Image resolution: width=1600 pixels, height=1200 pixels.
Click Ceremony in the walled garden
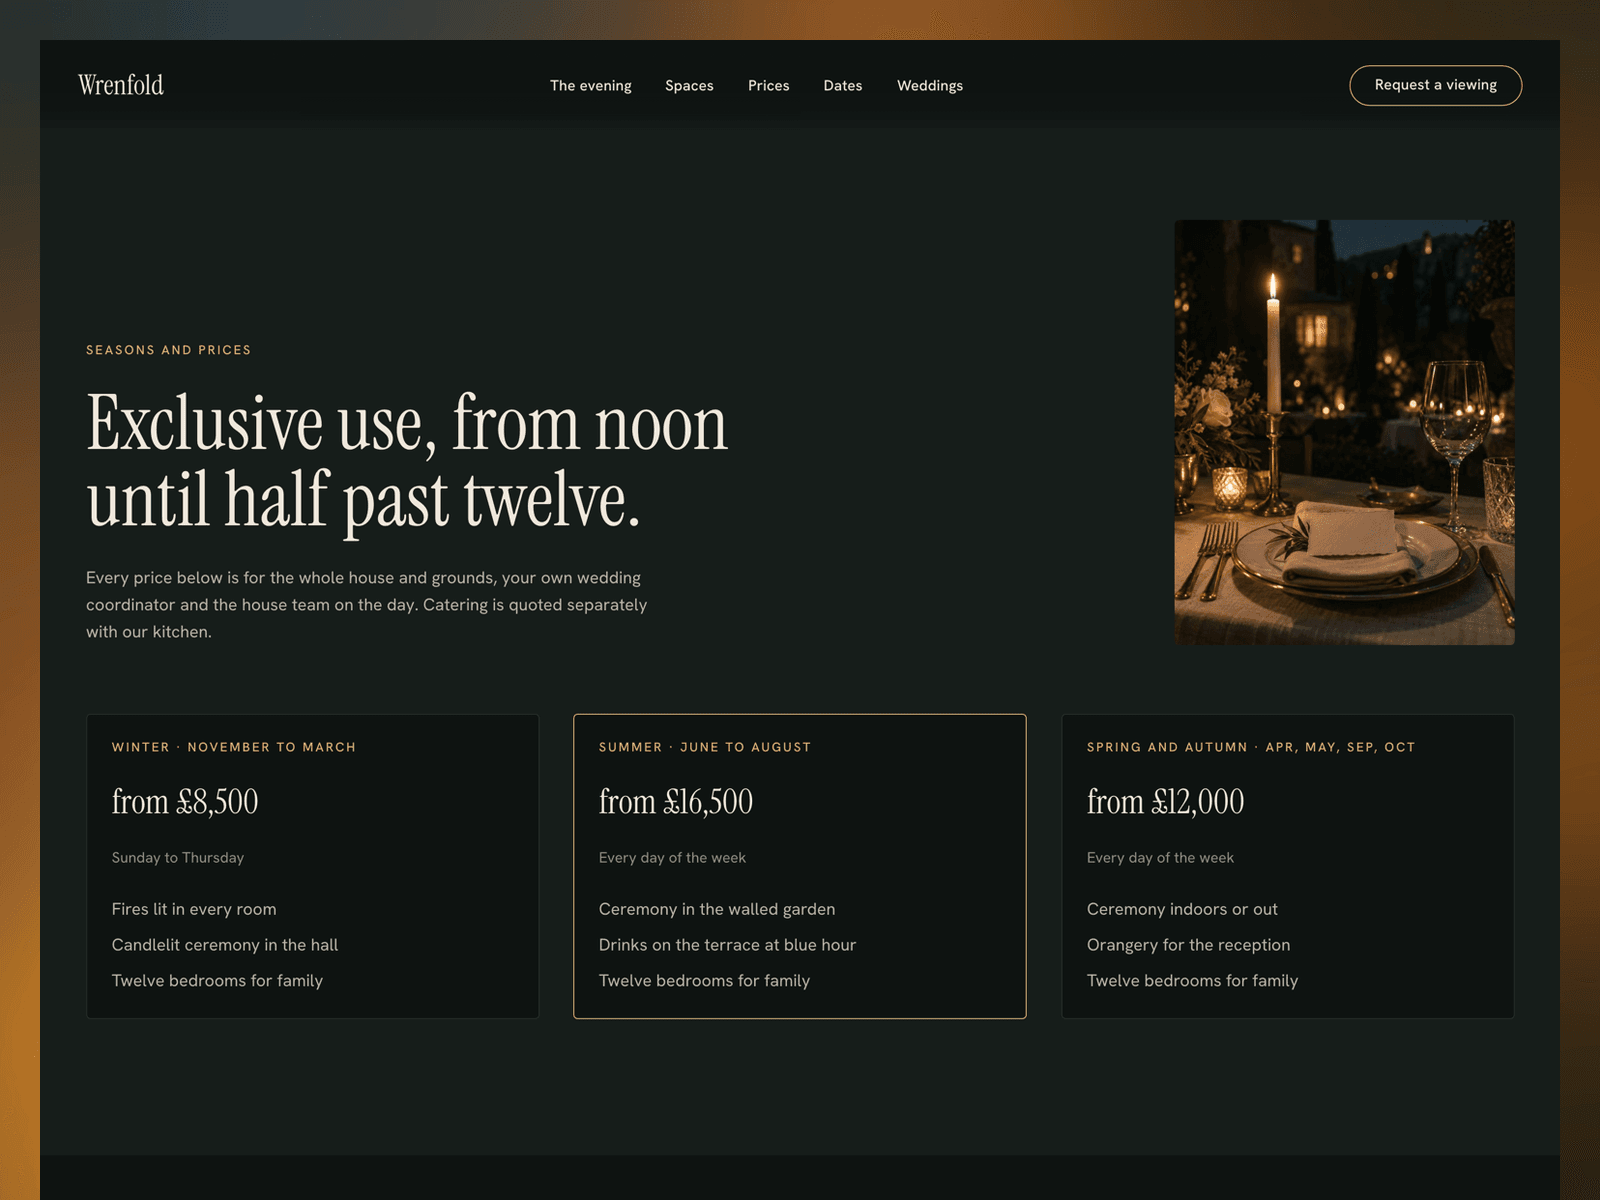pos(717,909)
